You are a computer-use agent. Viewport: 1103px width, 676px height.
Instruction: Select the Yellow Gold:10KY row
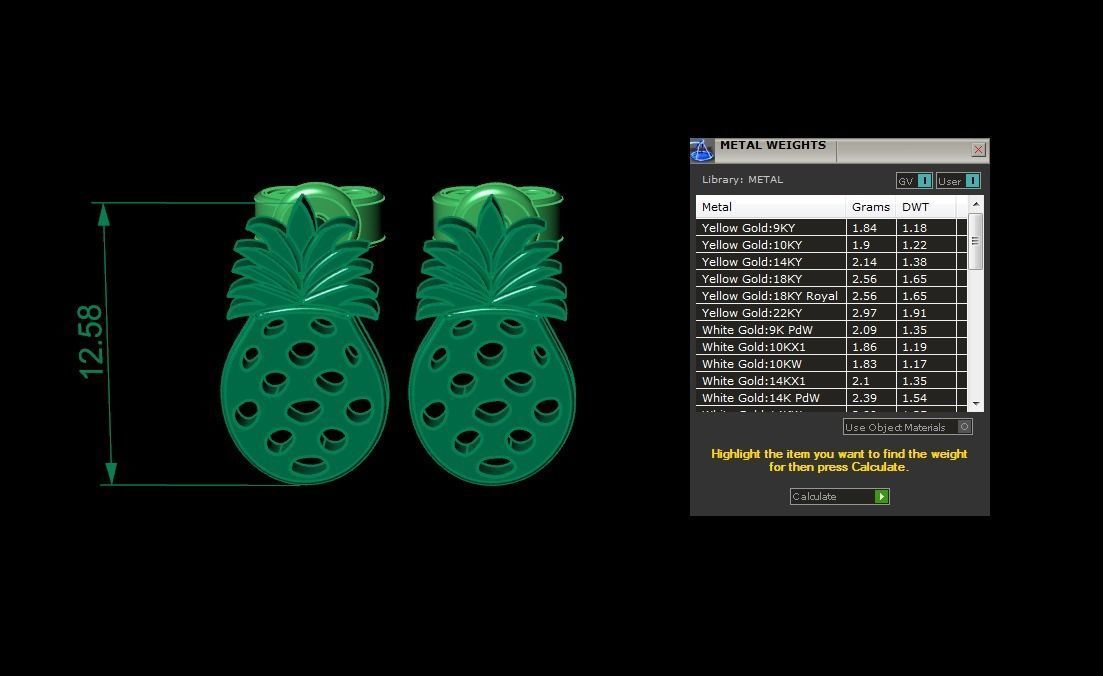click(831, 245)
